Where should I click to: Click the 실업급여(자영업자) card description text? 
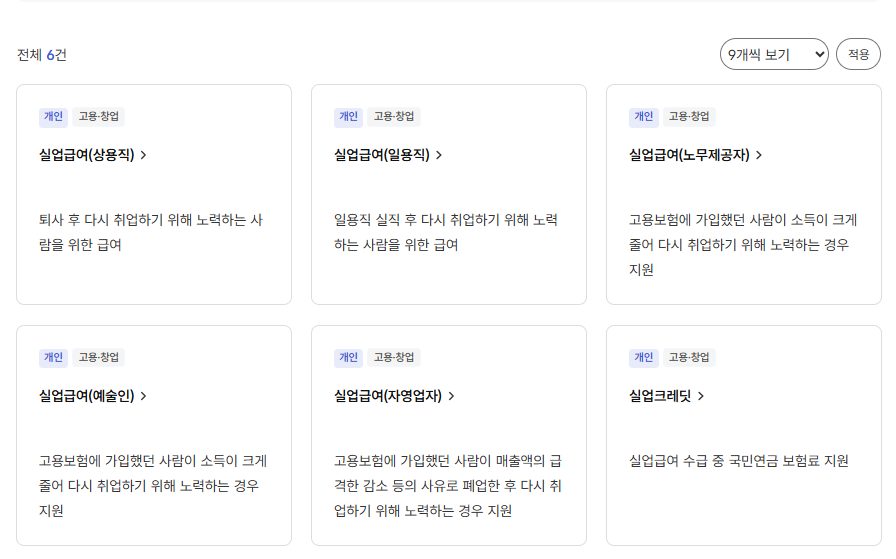447,486
